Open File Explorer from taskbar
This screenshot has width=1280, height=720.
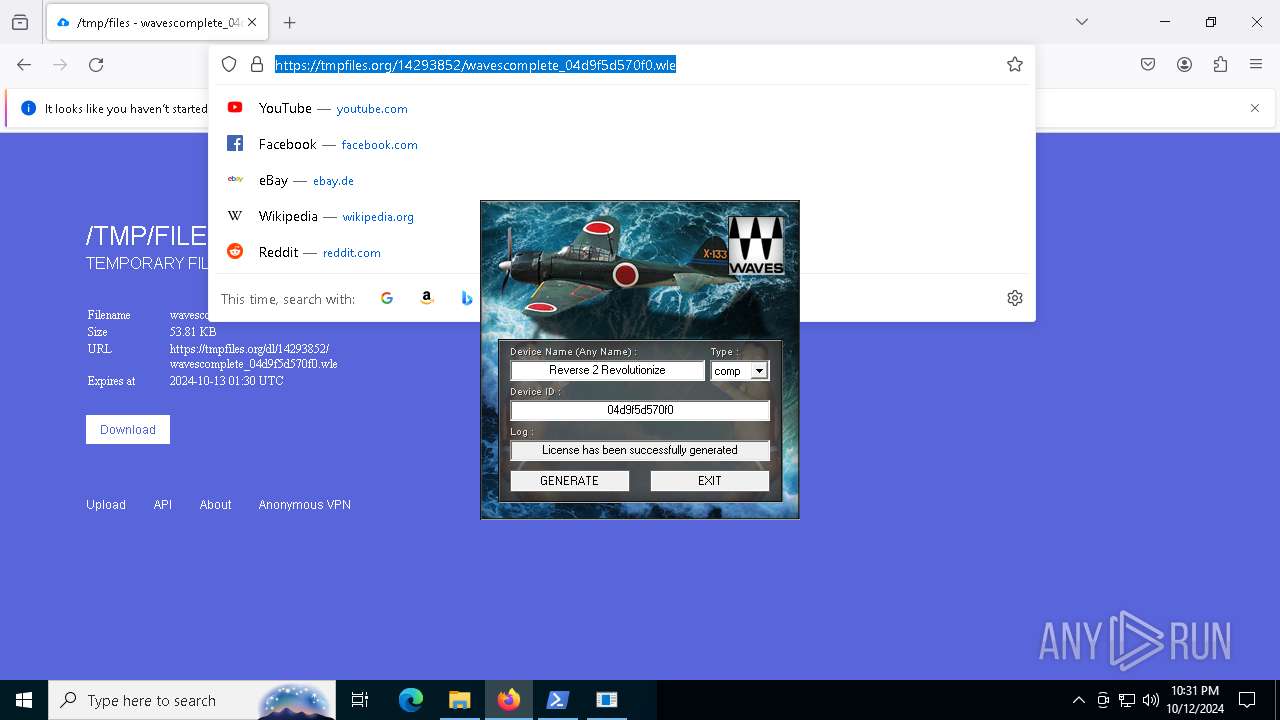460,700
